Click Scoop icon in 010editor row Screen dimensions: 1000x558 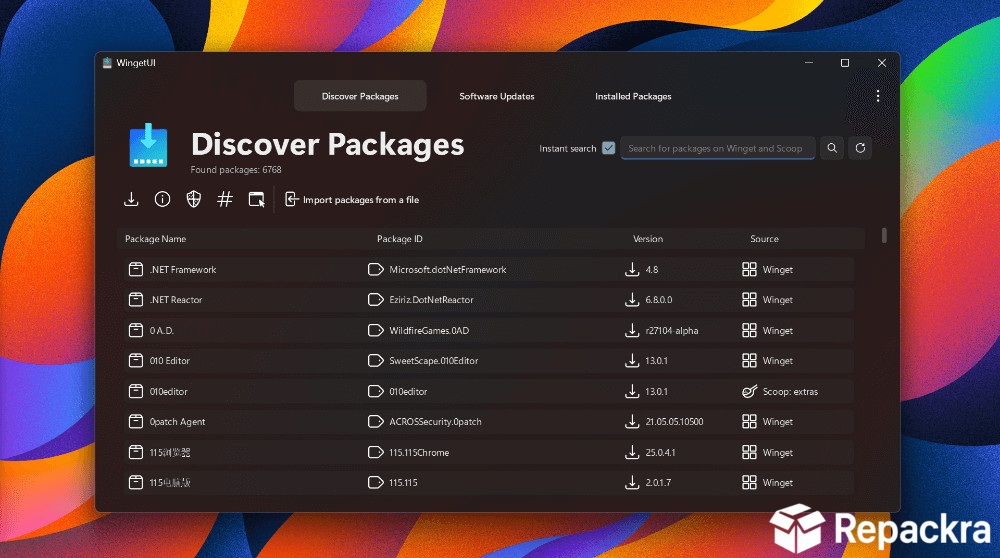click(x=749, y=391)
